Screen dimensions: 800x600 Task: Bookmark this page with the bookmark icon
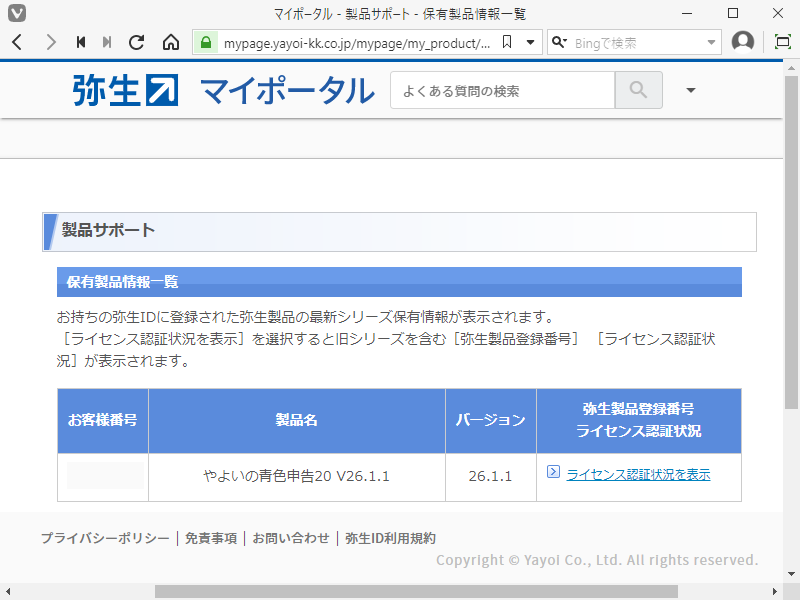[x=507, y=42]
